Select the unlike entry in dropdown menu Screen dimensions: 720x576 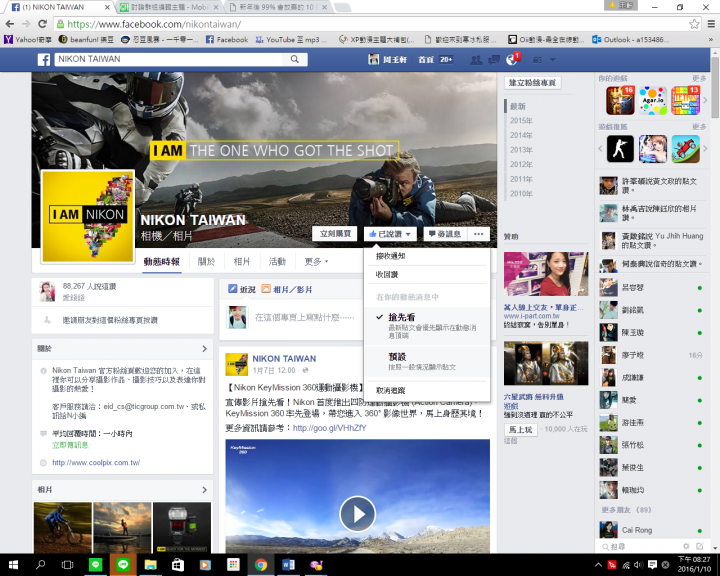coord(427,274)
